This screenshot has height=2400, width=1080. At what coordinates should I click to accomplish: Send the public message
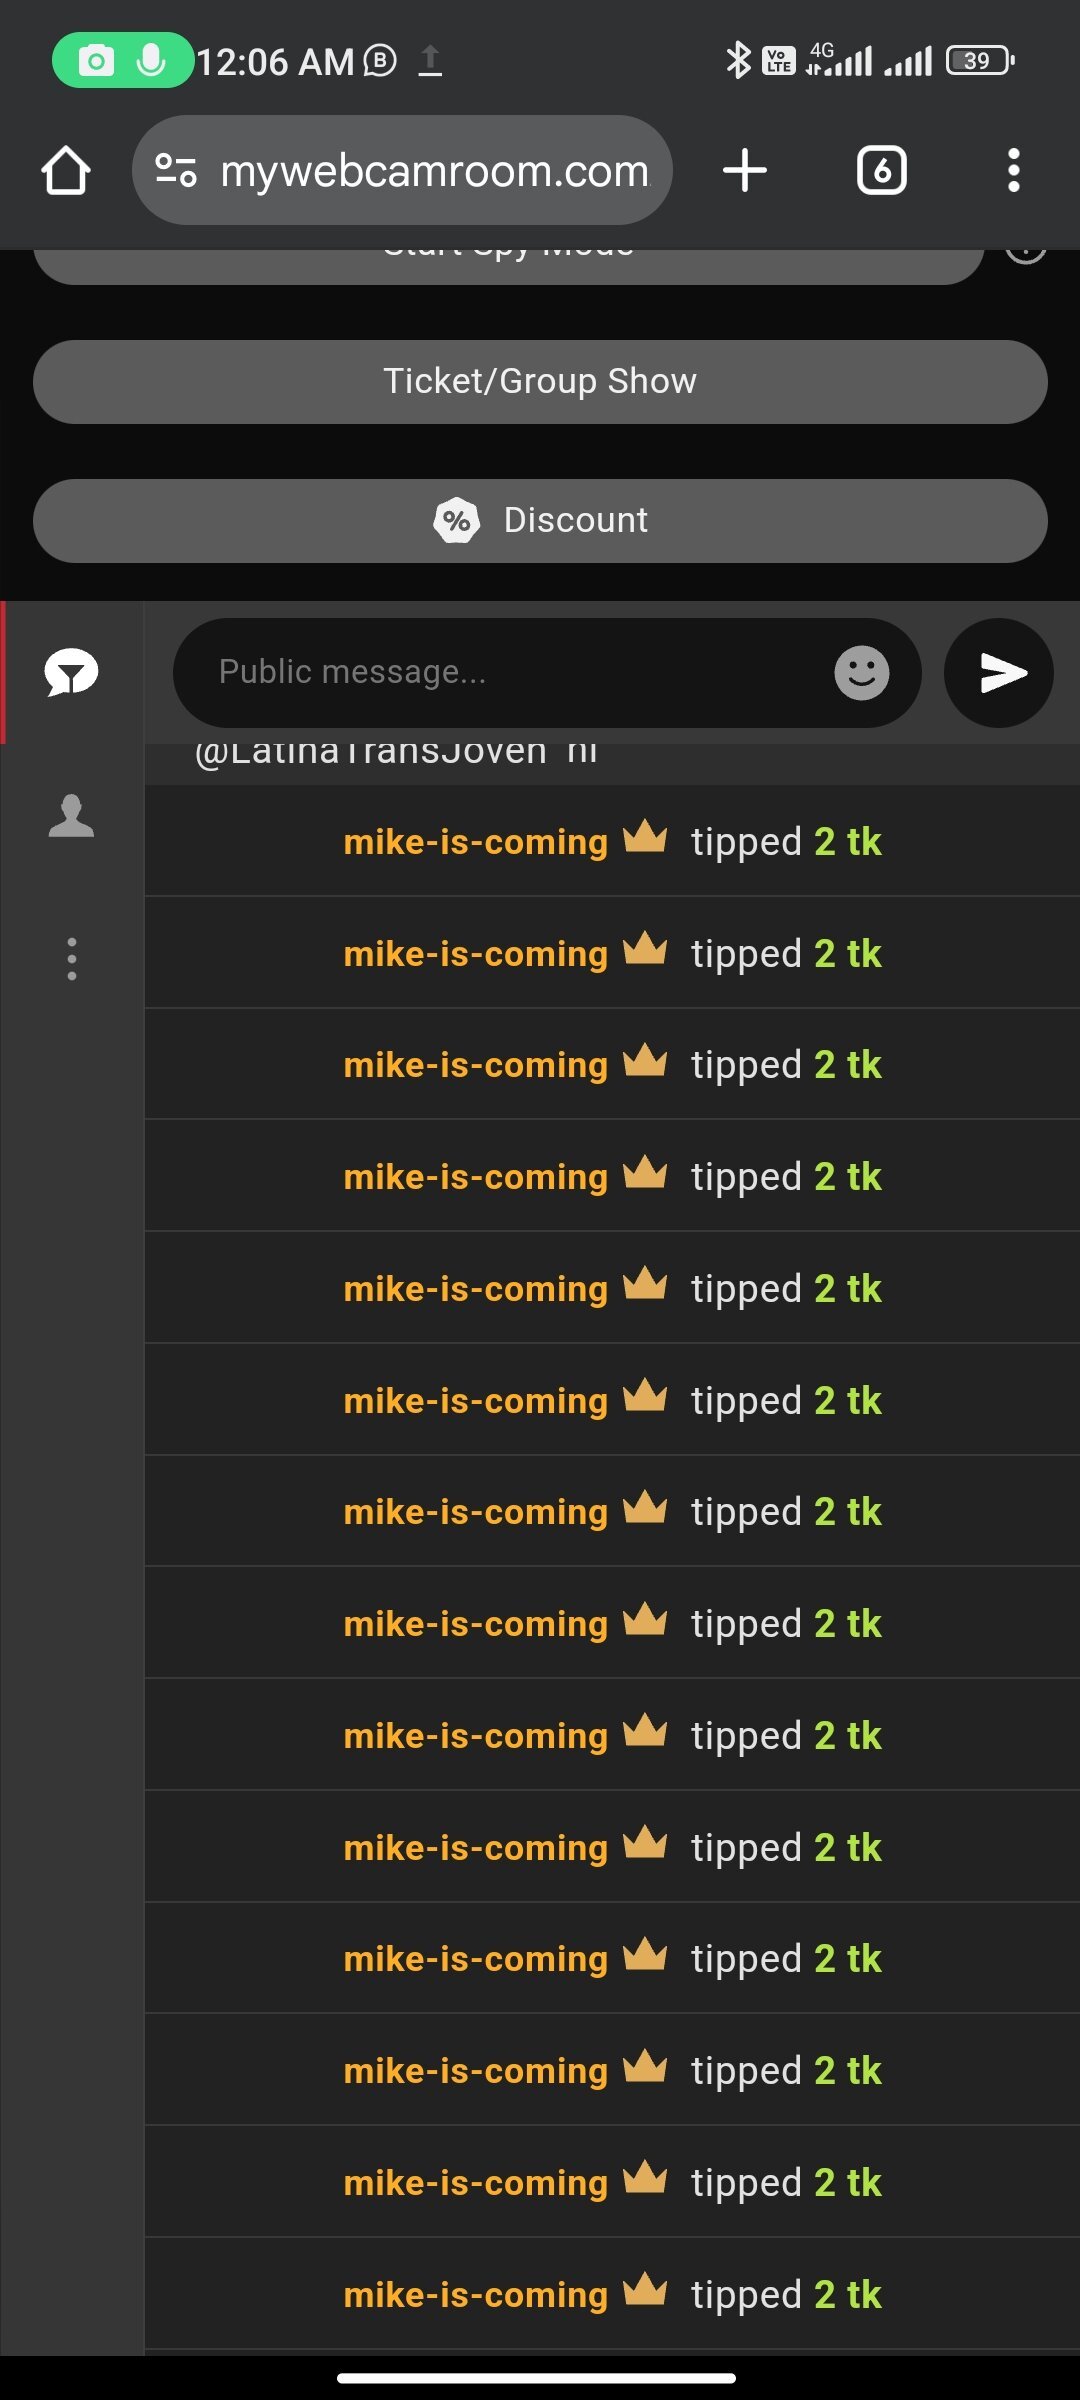tap(999, 673)
